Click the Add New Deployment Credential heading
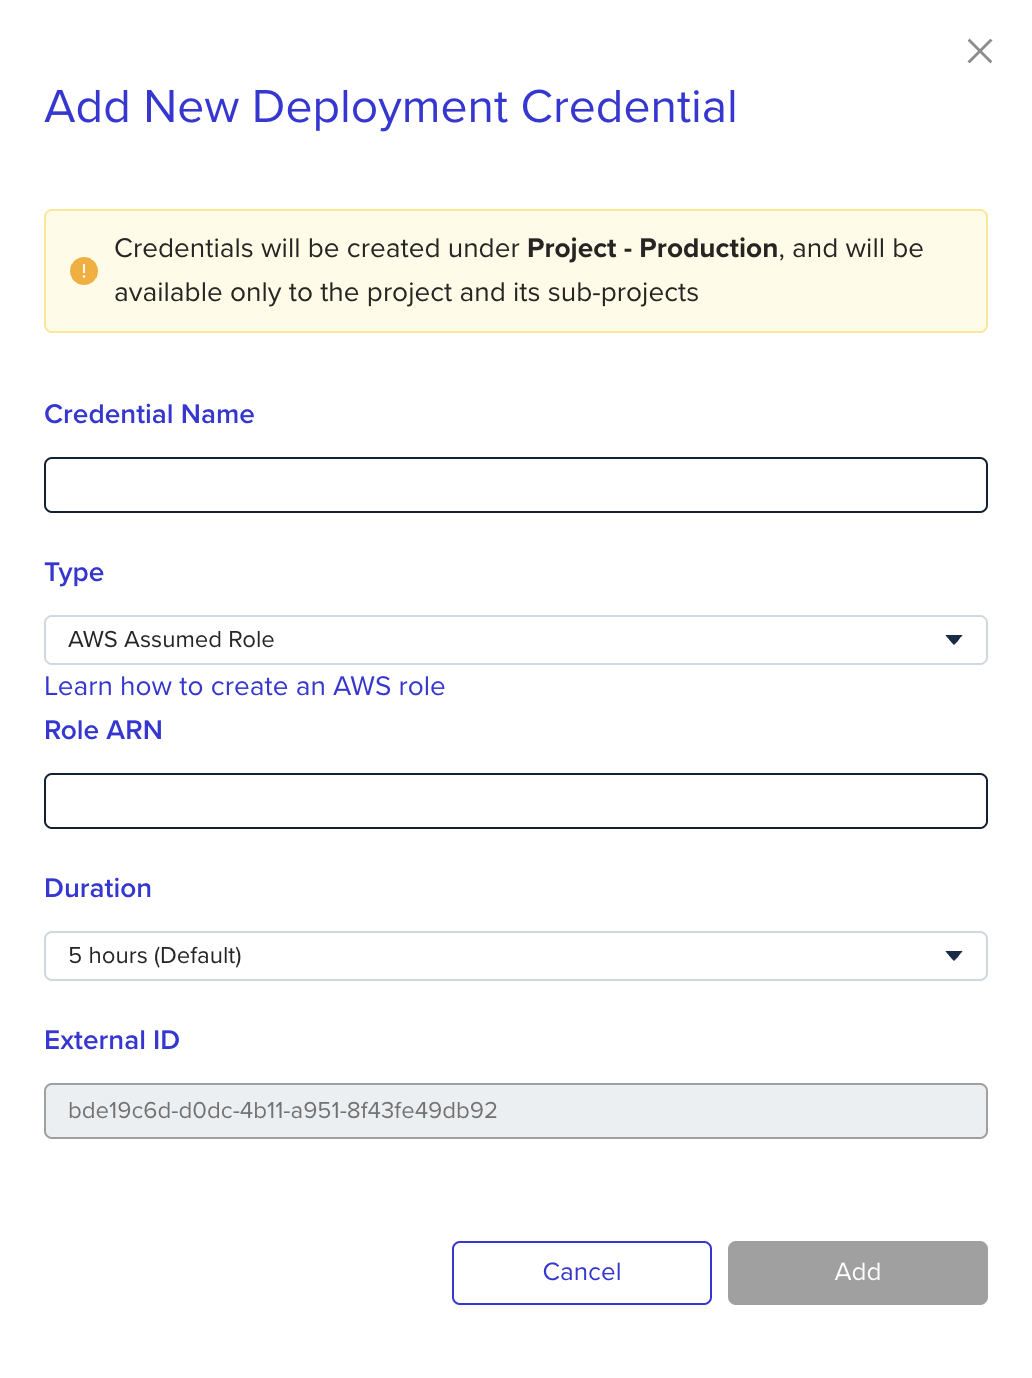Image resolution: width=1032 pixels, height=1378 pixels. coord(391,107)
